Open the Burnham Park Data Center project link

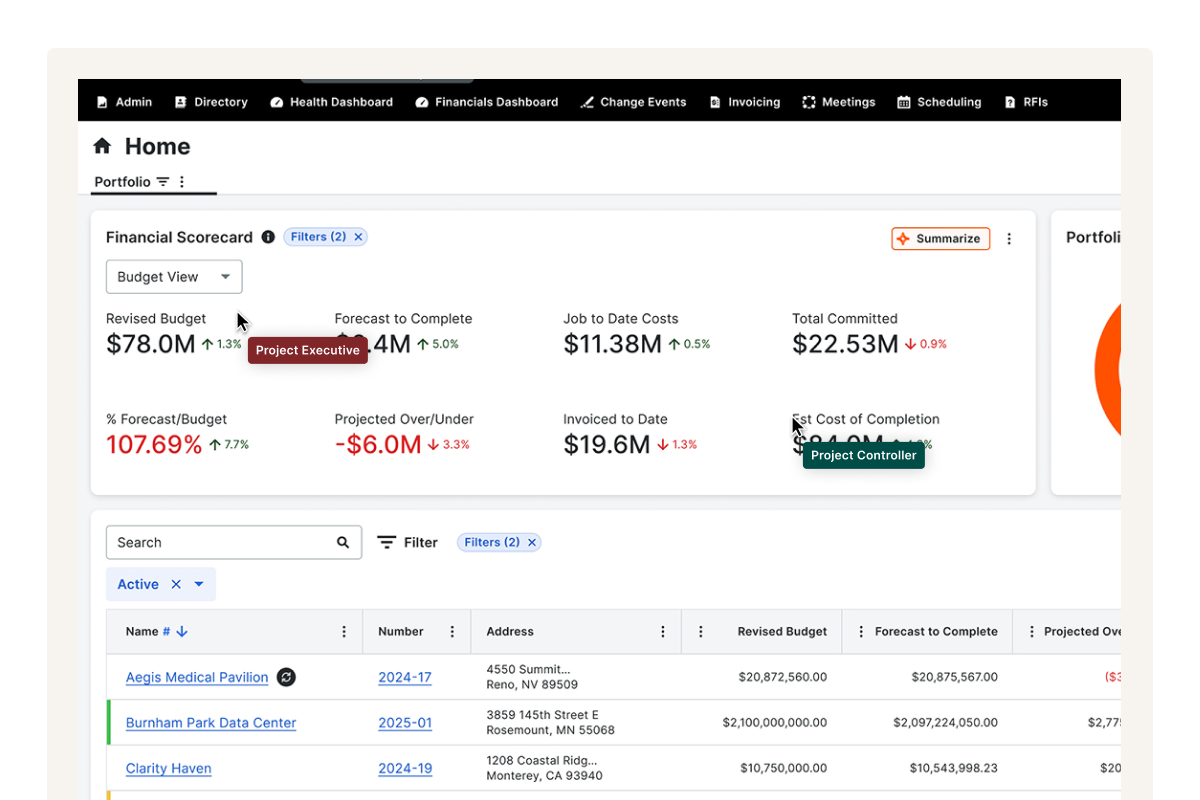(x=210, y=722)
